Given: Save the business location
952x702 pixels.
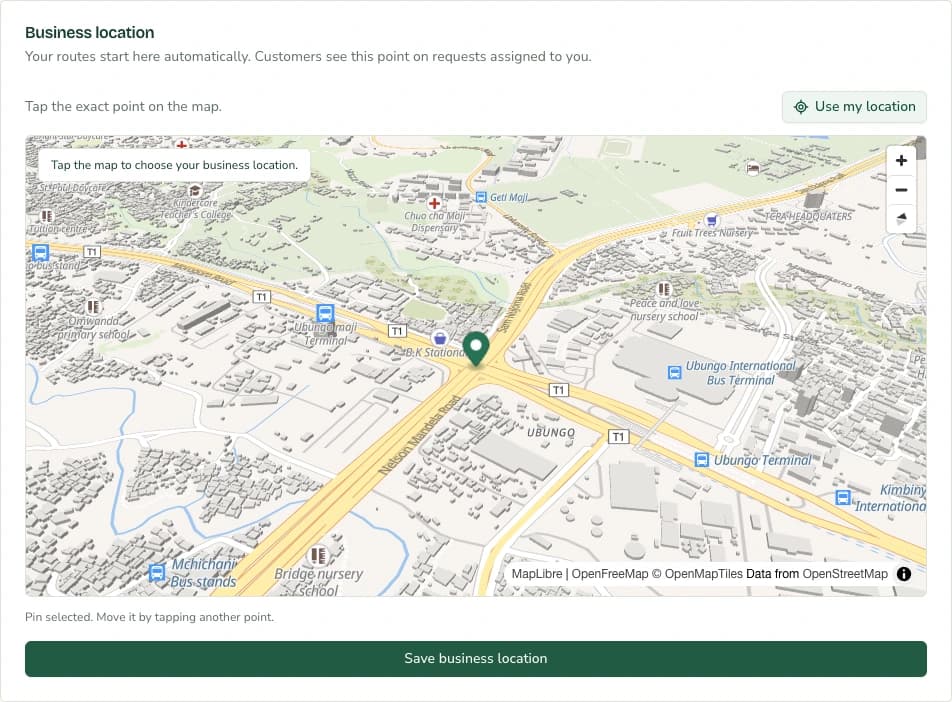Looking at the screenshot, I should pyautogui.click(x=475, y=658).
